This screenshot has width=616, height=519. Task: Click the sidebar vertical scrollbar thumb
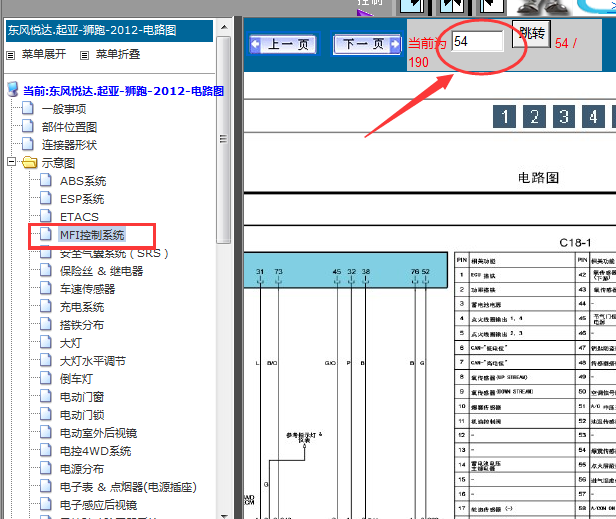tap(224, 139)
